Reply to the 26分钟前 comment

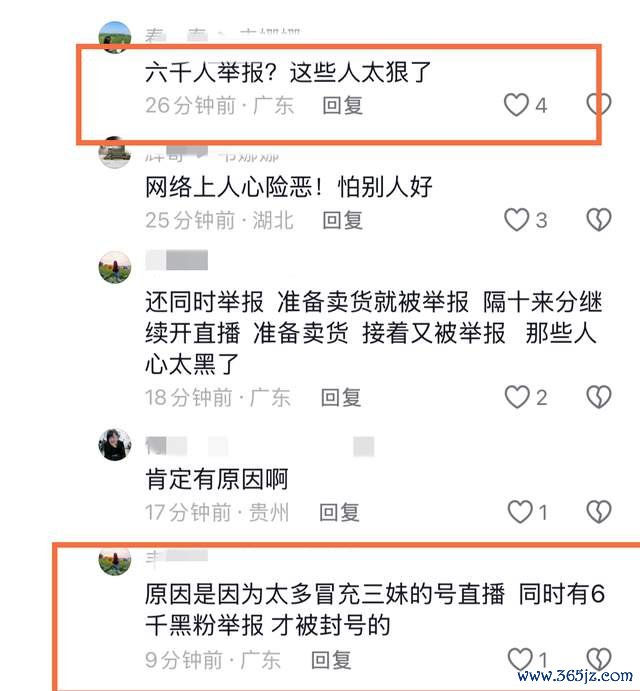pos(342,105)
